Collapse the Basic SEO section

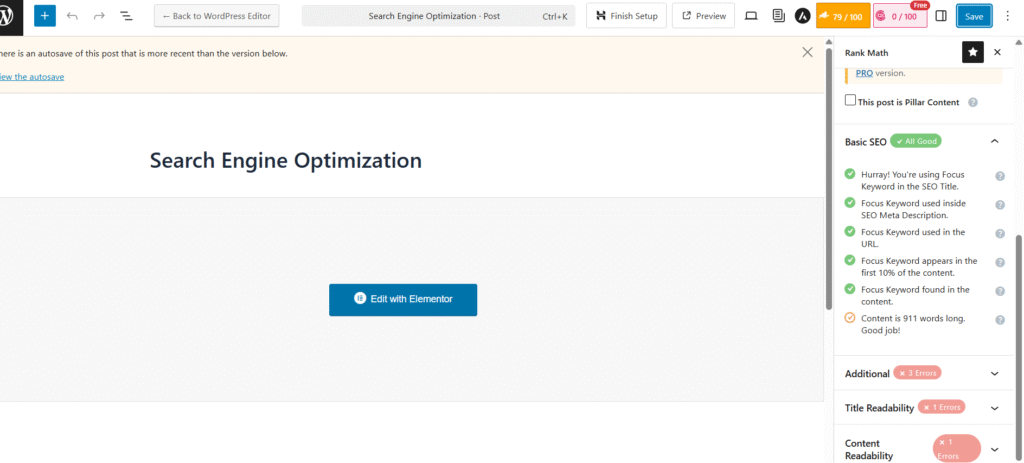pyautogui.click(x=994, y=141)
